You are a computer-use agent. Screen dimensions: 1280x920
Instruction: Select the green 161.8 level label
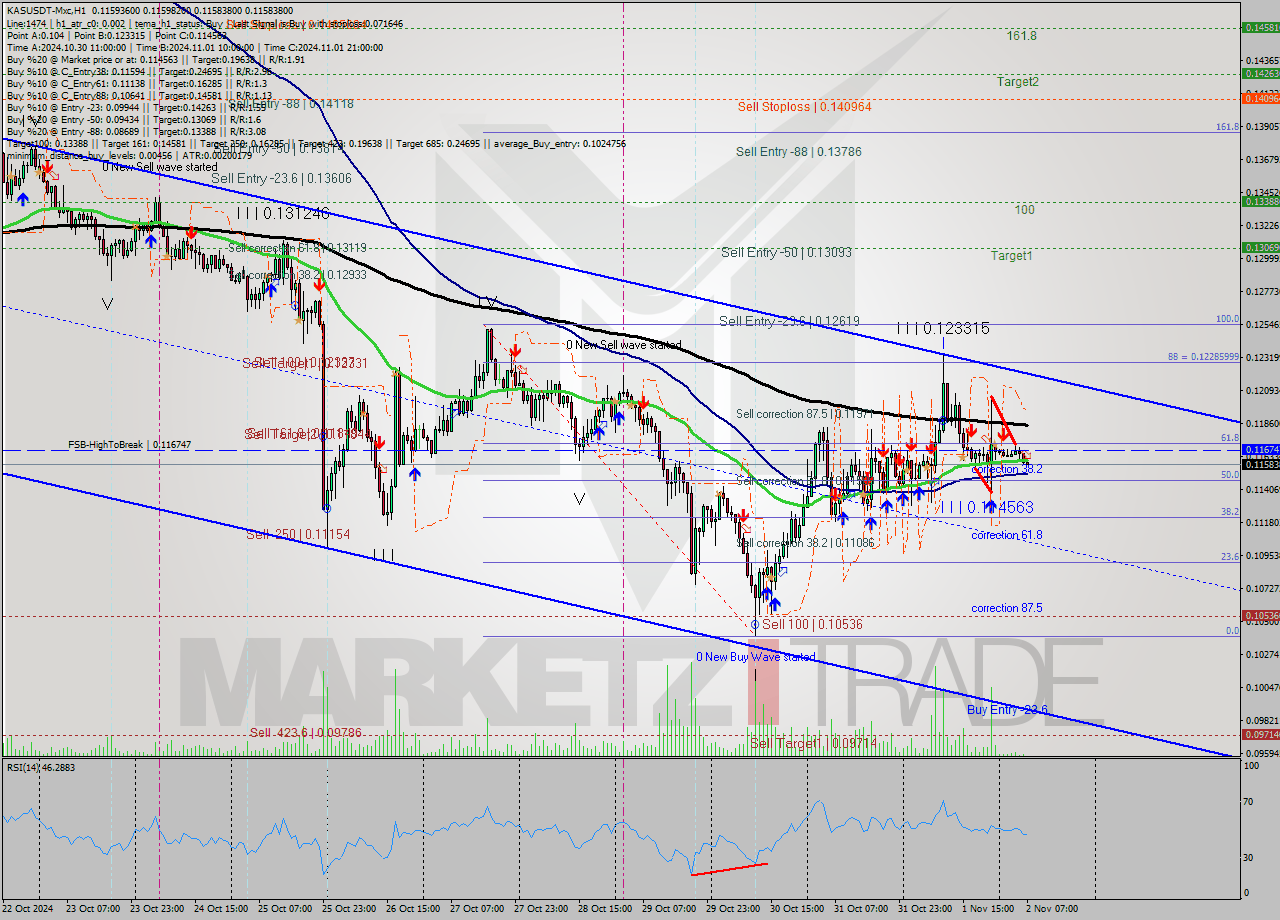tap(1022, 35)
